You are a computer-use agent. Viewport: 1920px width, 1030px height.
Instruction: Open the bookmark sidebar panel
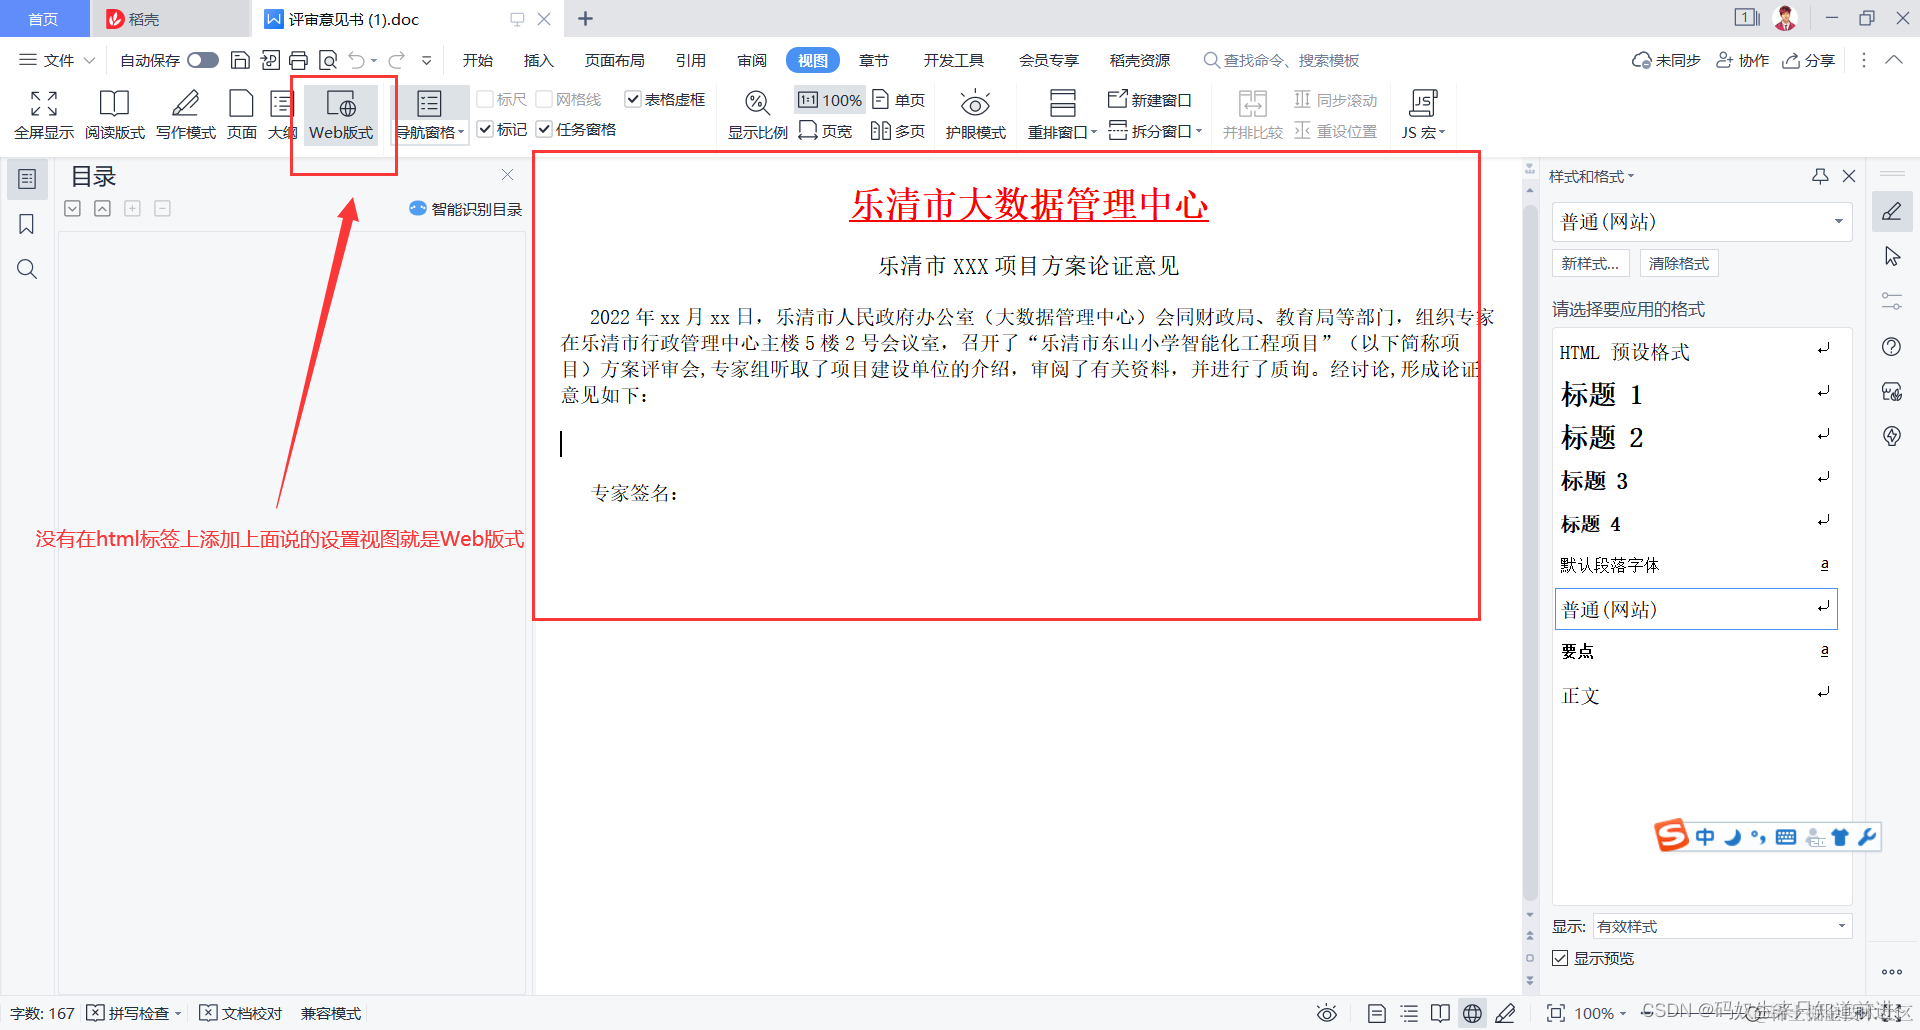click(27, 224)
